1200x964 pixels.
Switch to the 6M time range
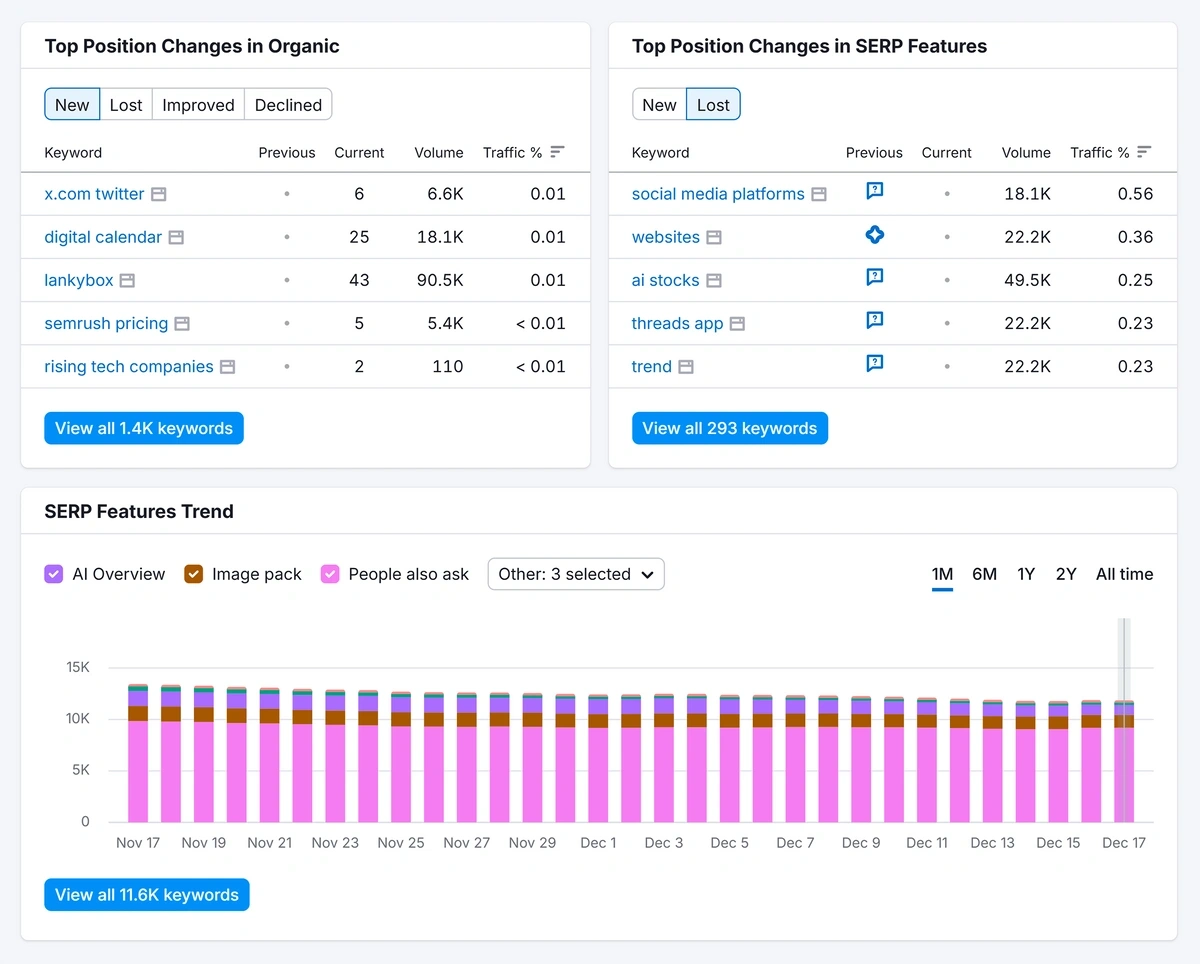984,574
